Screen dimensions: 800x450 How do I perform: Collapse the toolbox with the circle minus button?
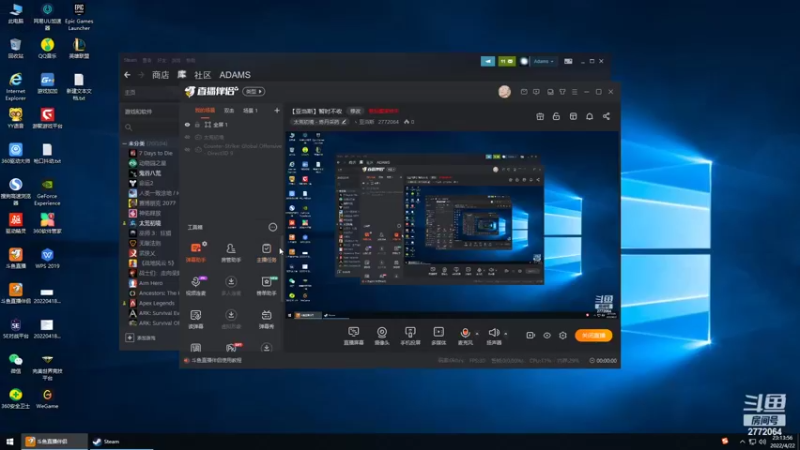(273, 227)
